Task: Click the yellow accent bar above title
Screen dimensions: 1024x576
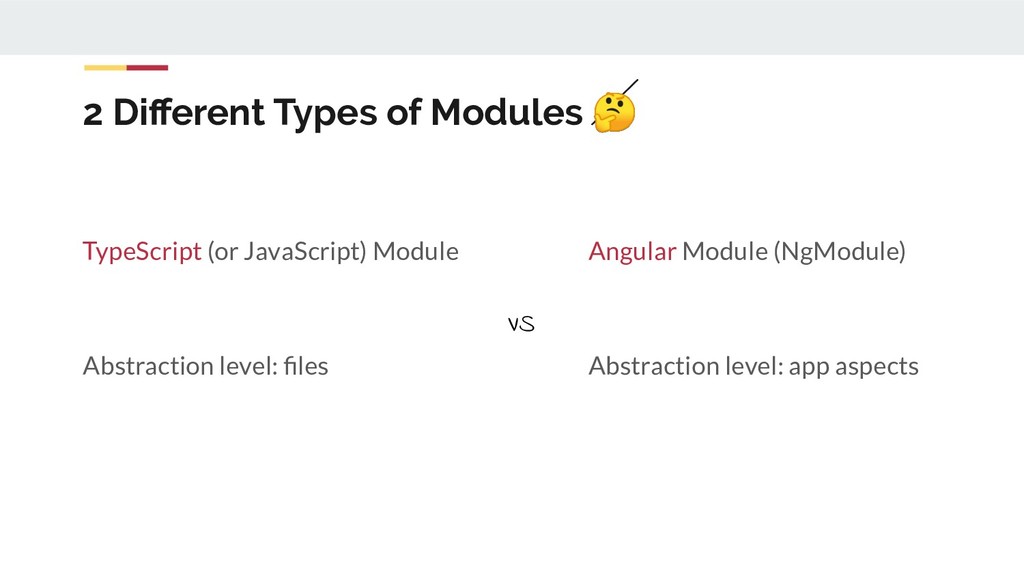Action: [x=104, y=68]
